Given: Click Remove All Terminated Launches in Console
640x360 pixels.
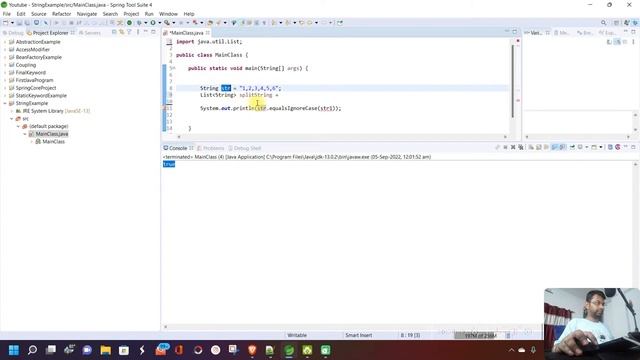Looking at the screenshot, I should point(521,147).
